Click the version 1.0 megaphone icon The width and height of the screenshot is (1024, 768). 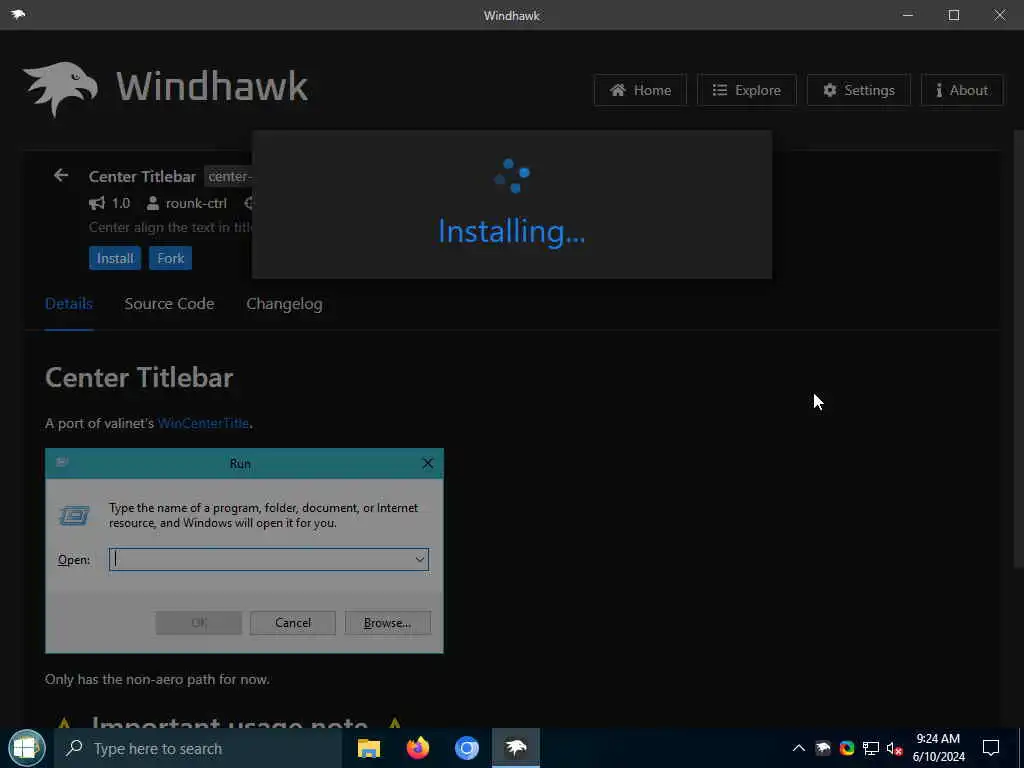pyautogui.click(x=97, y=203)
